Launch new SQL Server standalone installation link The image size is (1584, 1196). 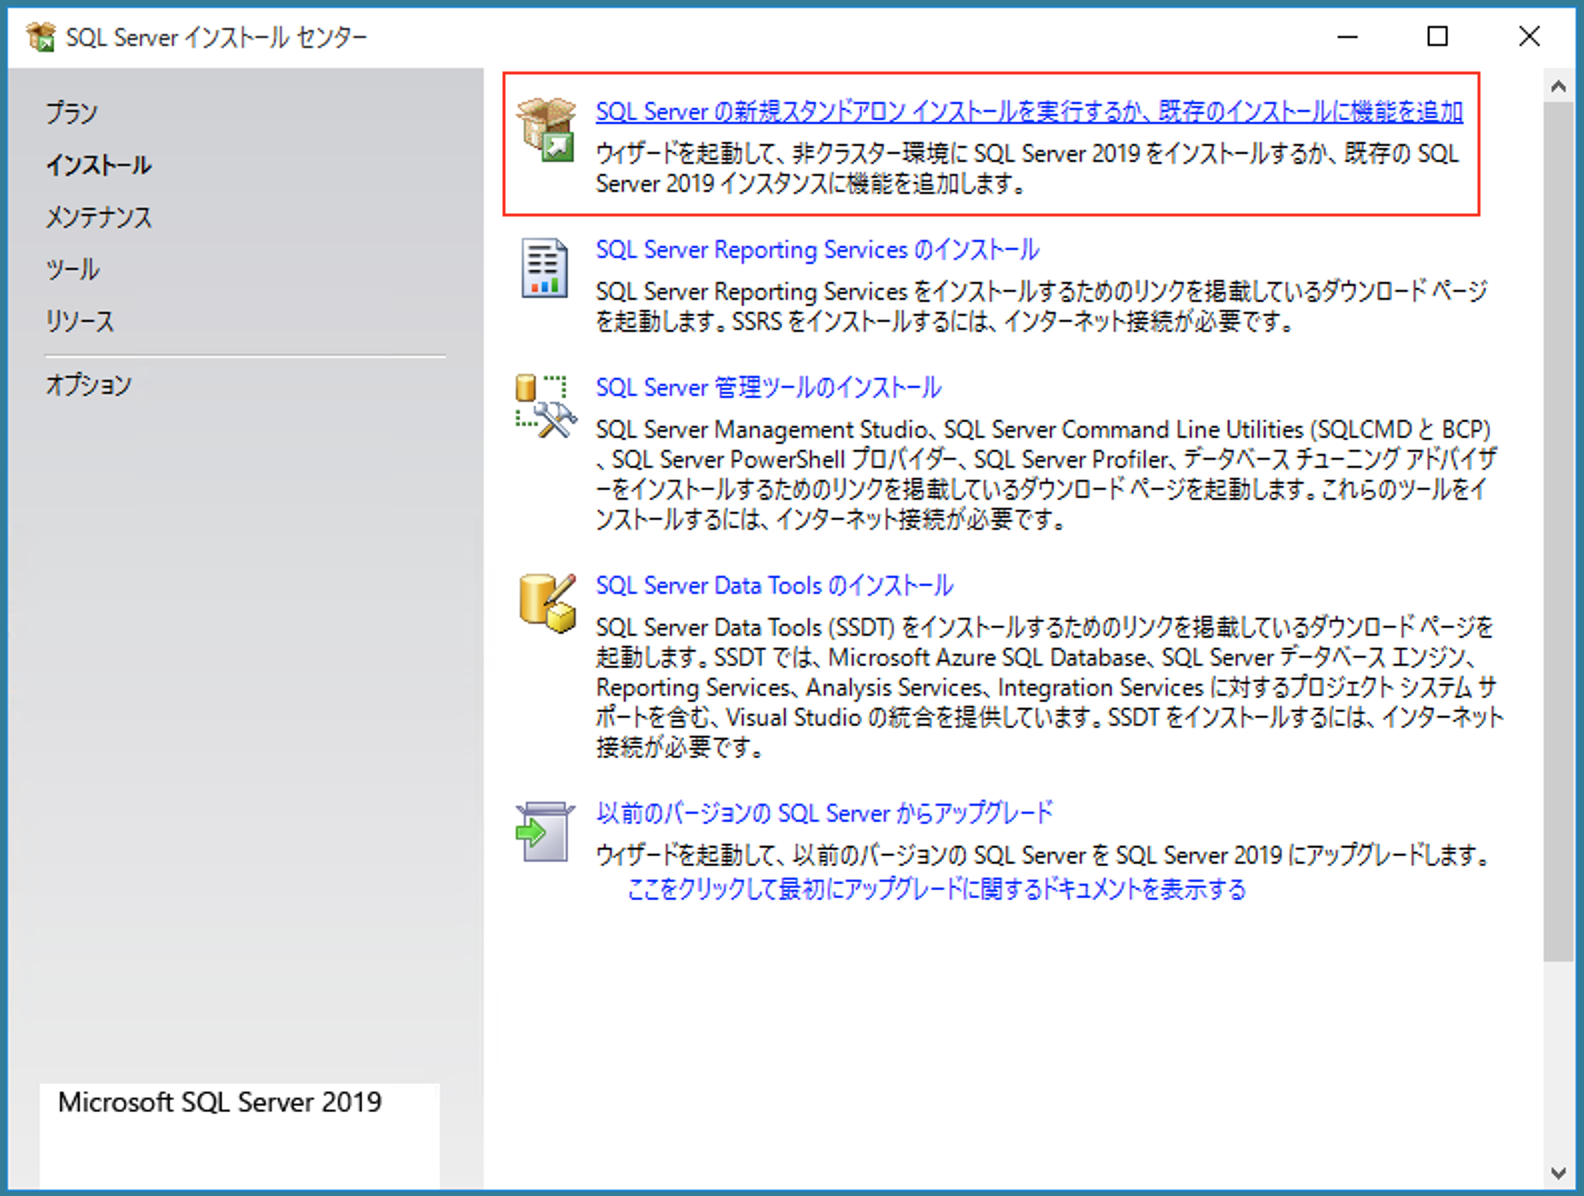(x=1029, y=111)
